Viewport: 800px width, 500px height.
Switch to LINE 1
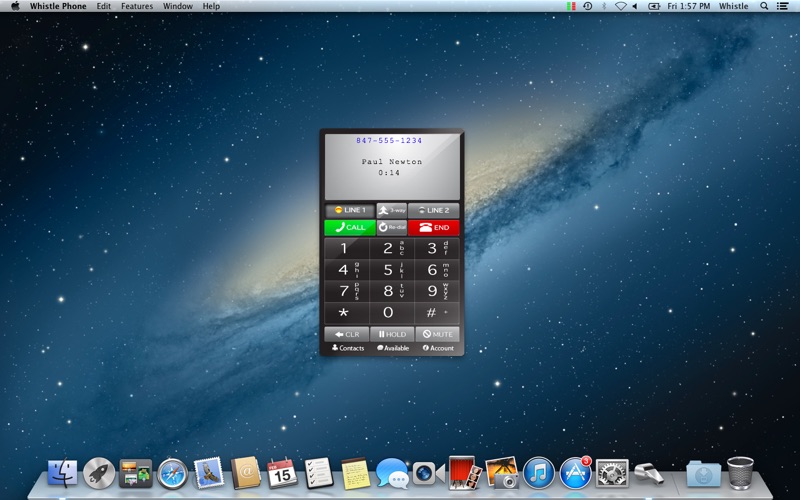(x=349, y=210)
